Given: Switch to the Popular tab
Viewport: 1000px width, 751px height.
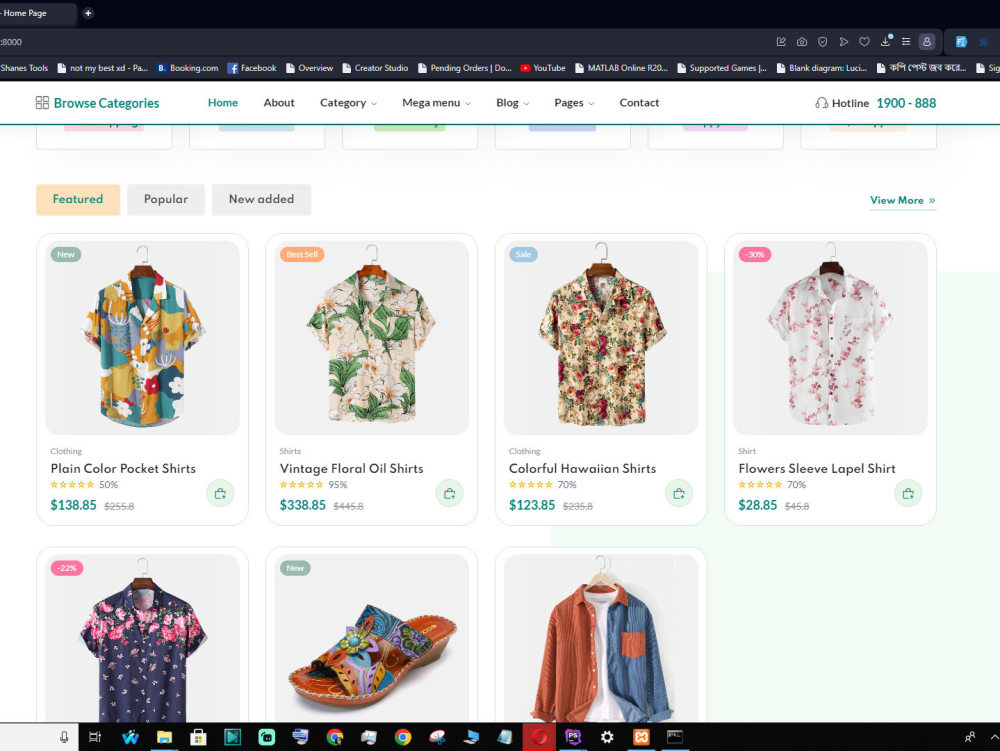Looking at the screenshot, I should pos(166,200).
